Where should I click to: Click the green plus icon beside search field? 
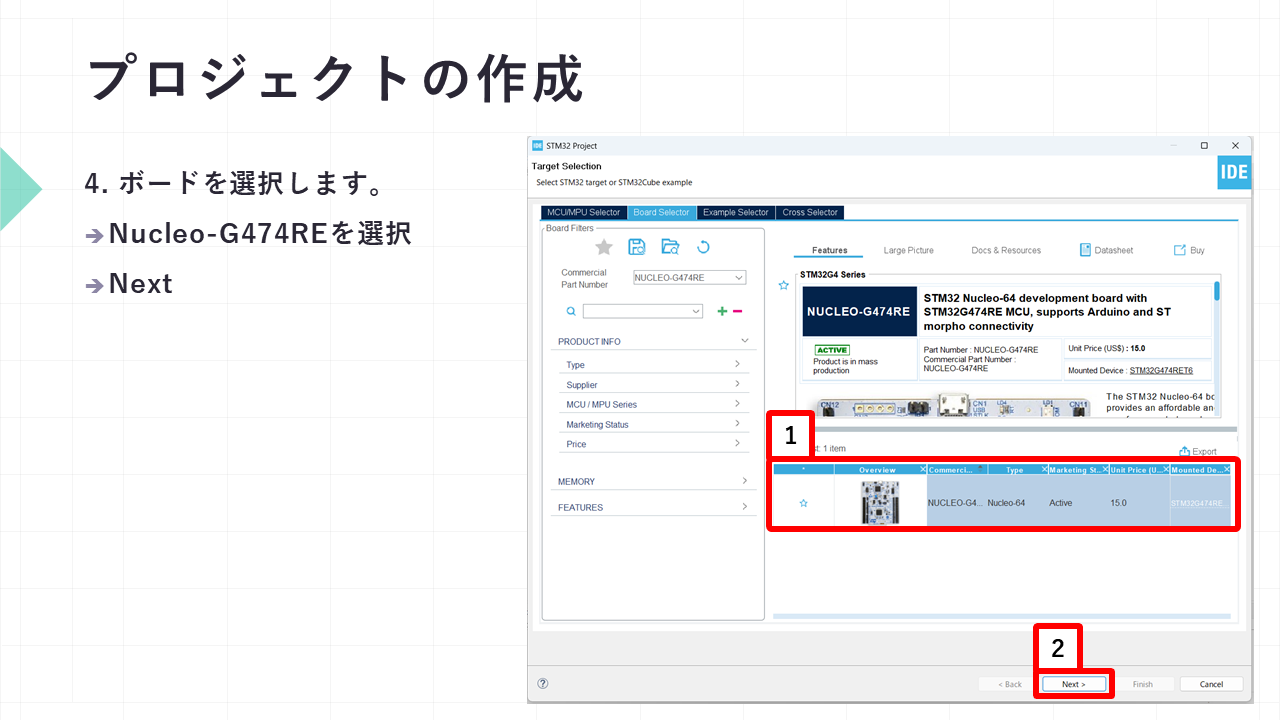(722, 311)
